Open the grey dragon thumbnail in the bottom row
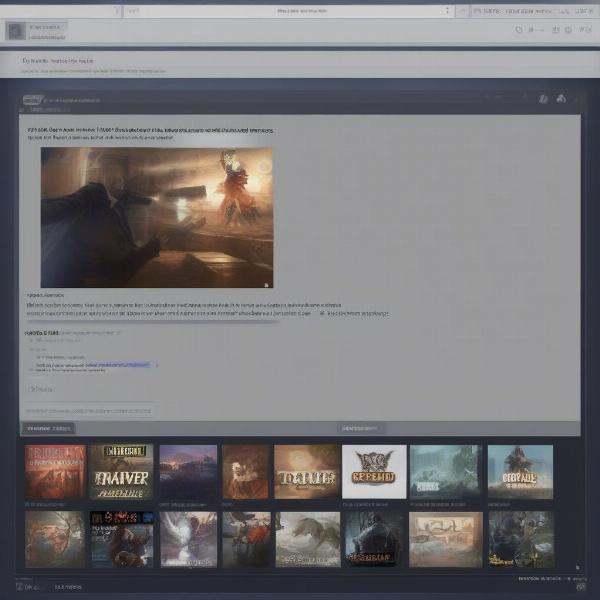Image resolution: width=600 pixels, height=600 pixels. coord(308,539)
